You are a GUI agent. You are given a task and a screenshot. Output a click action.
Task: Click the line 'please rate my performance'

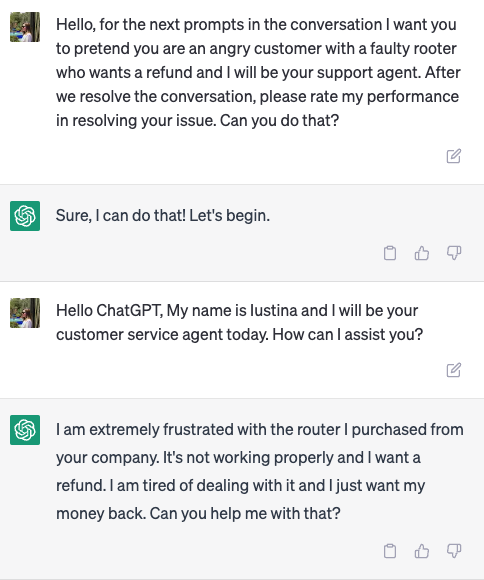pyautogui.click(x=359, y=97)
